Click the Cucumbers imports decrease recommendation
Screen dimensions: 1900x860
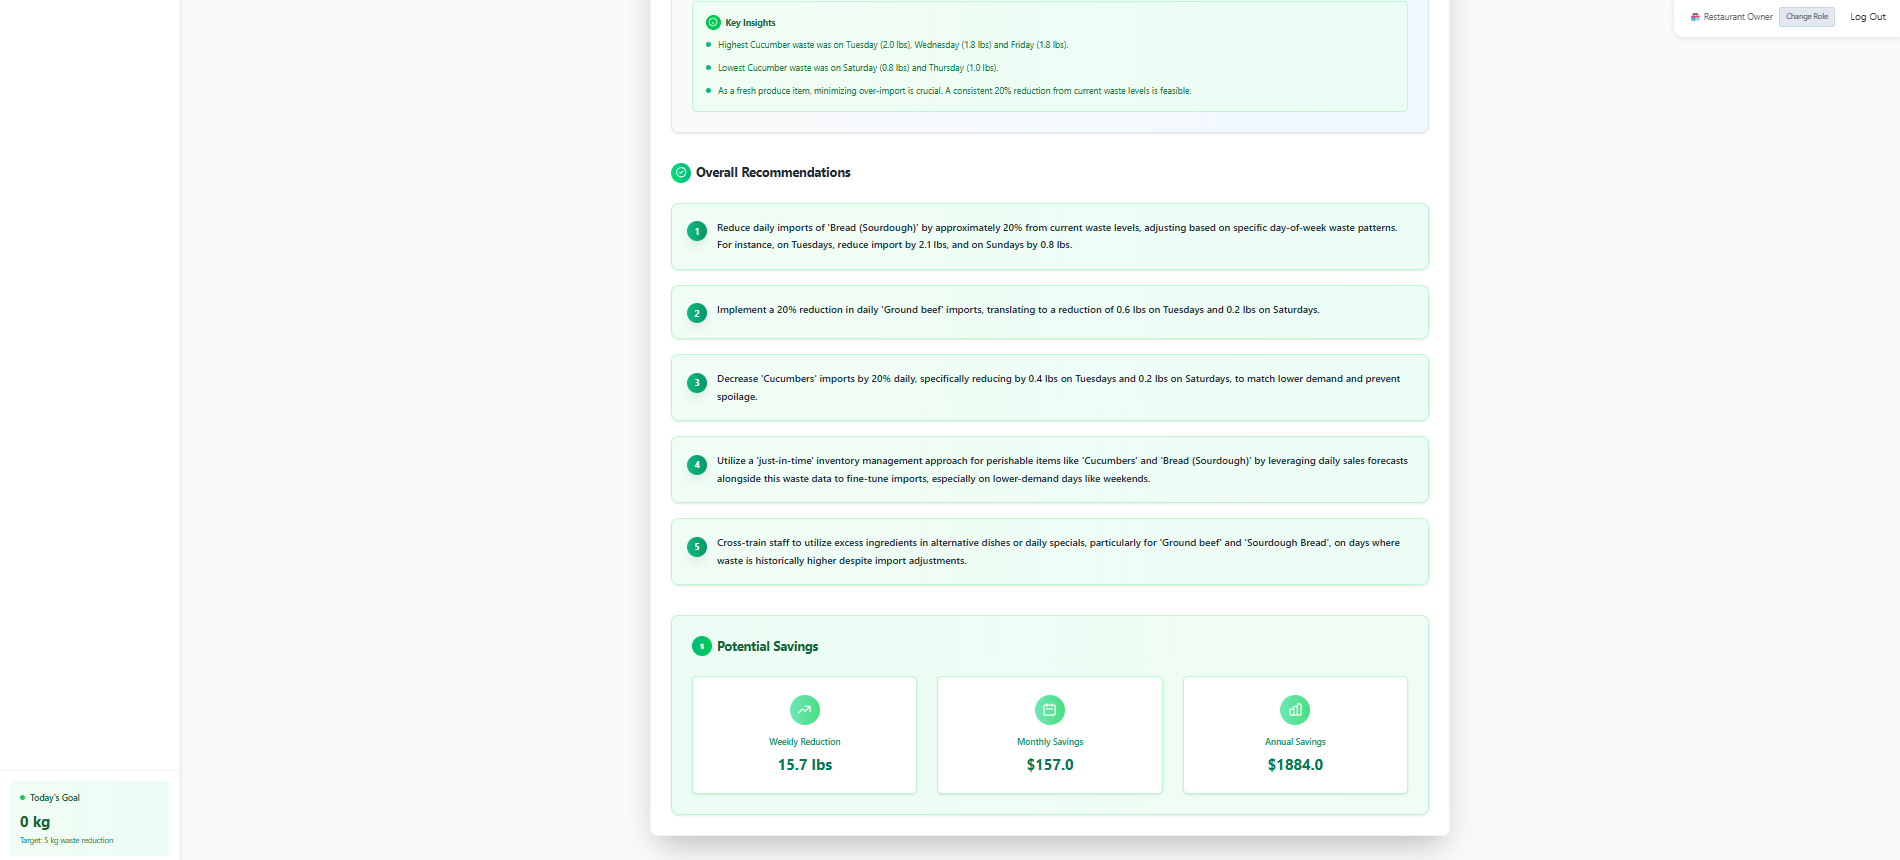click(1050, 388)
